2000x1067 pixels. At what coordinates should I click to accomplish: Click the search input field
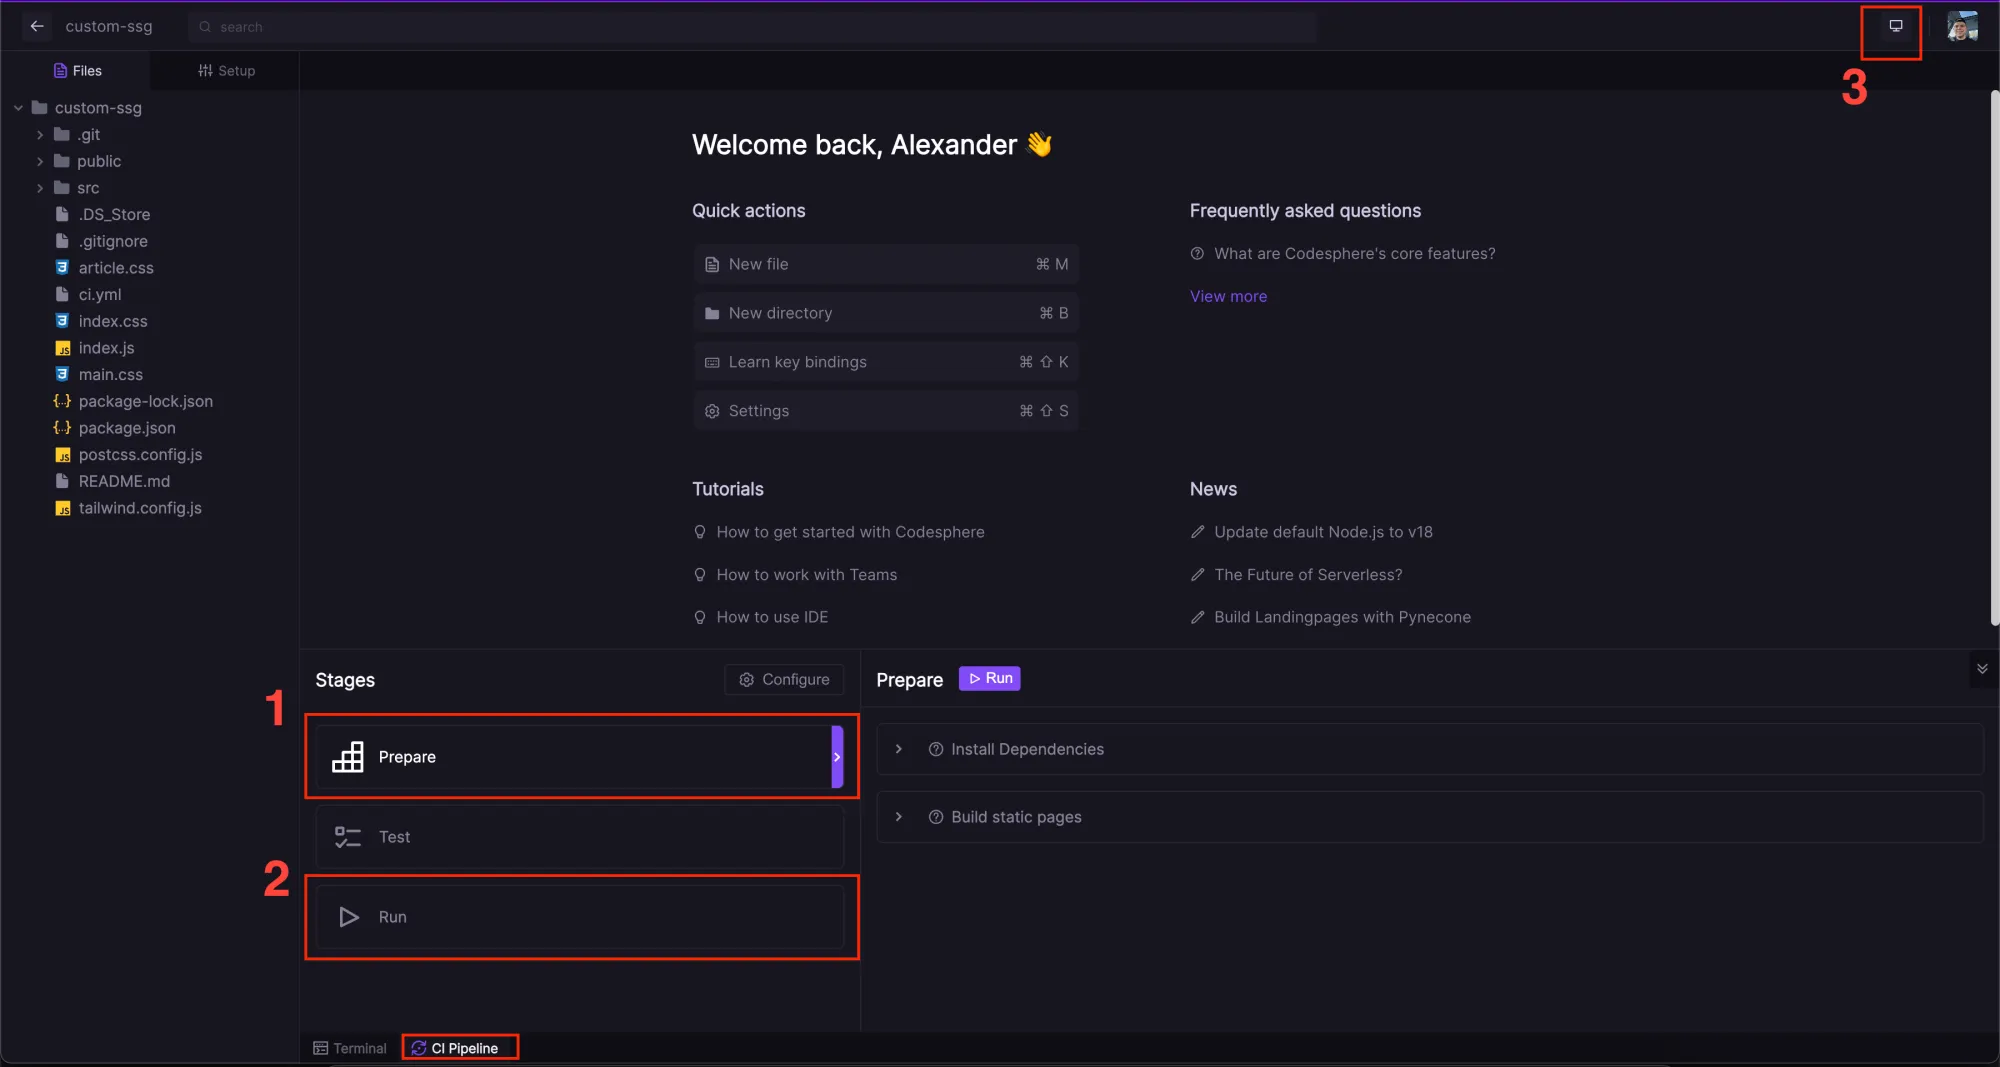click(752, 27)
